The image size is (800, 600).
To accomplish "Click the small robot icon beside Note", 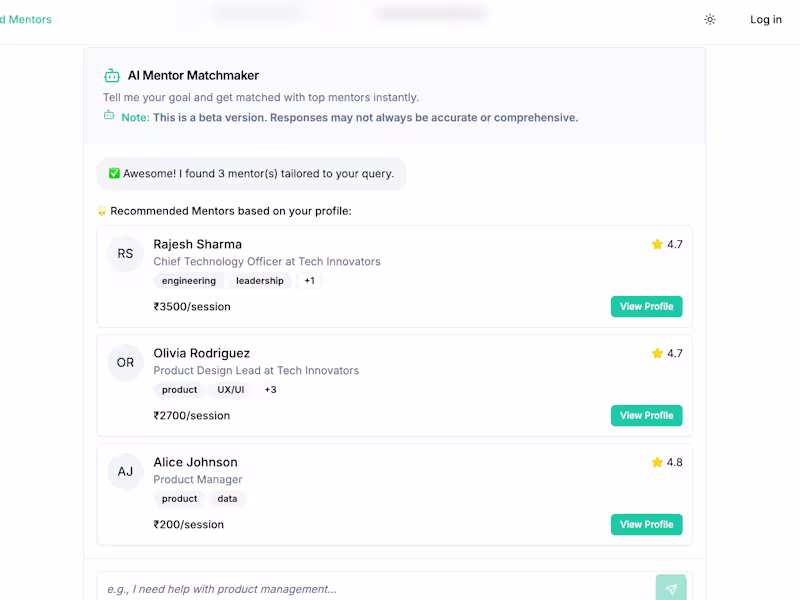I will tap(109, 116).
